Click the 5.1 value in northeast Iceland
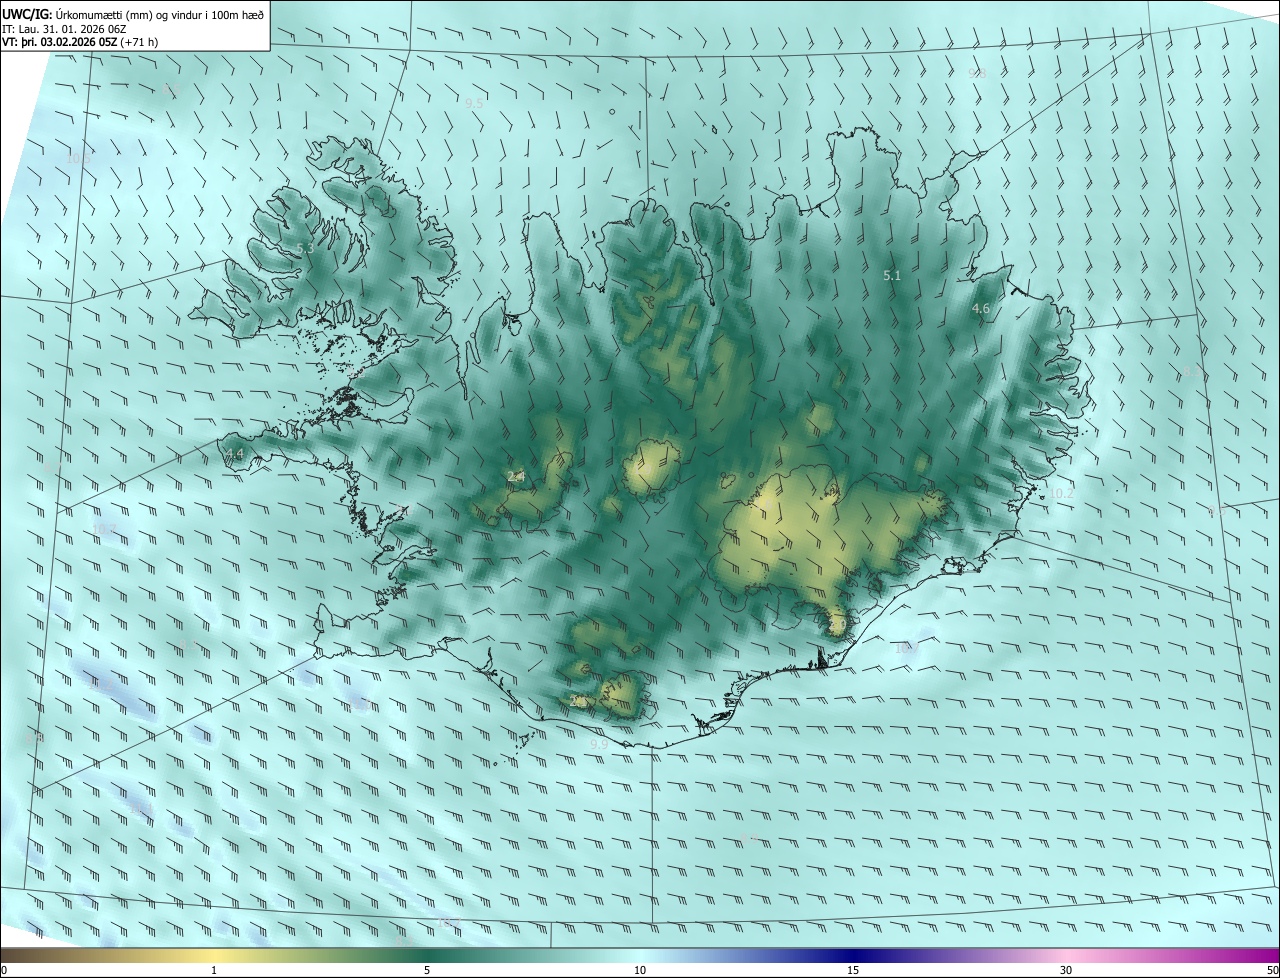 (892, 275)
